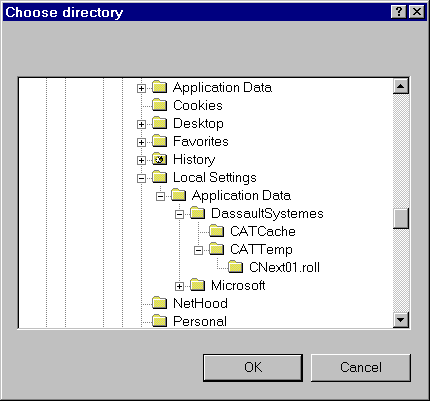The height and width of the screenshot is (401, 430).
Task: Click the NetHood folder icon
Action: click(x=160, y=303)
